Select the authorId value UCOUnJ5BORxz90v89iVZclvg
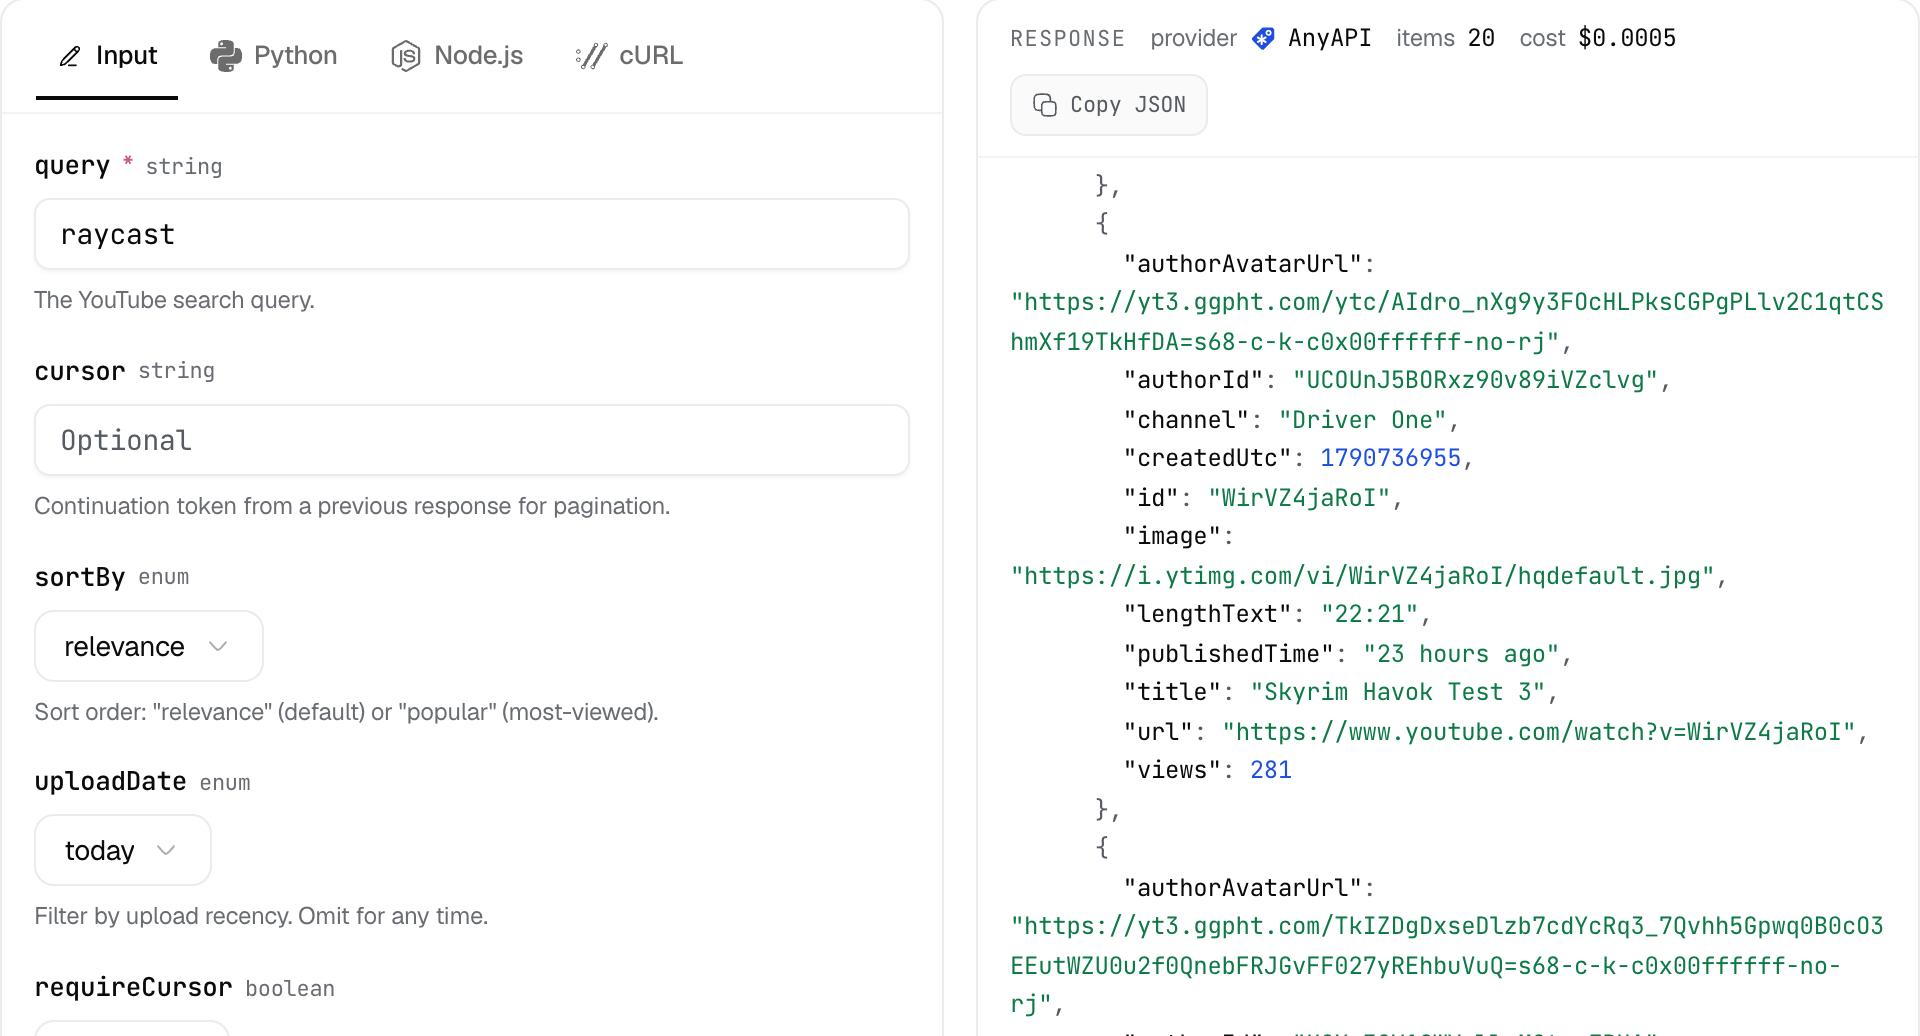 pos(1475,380)
